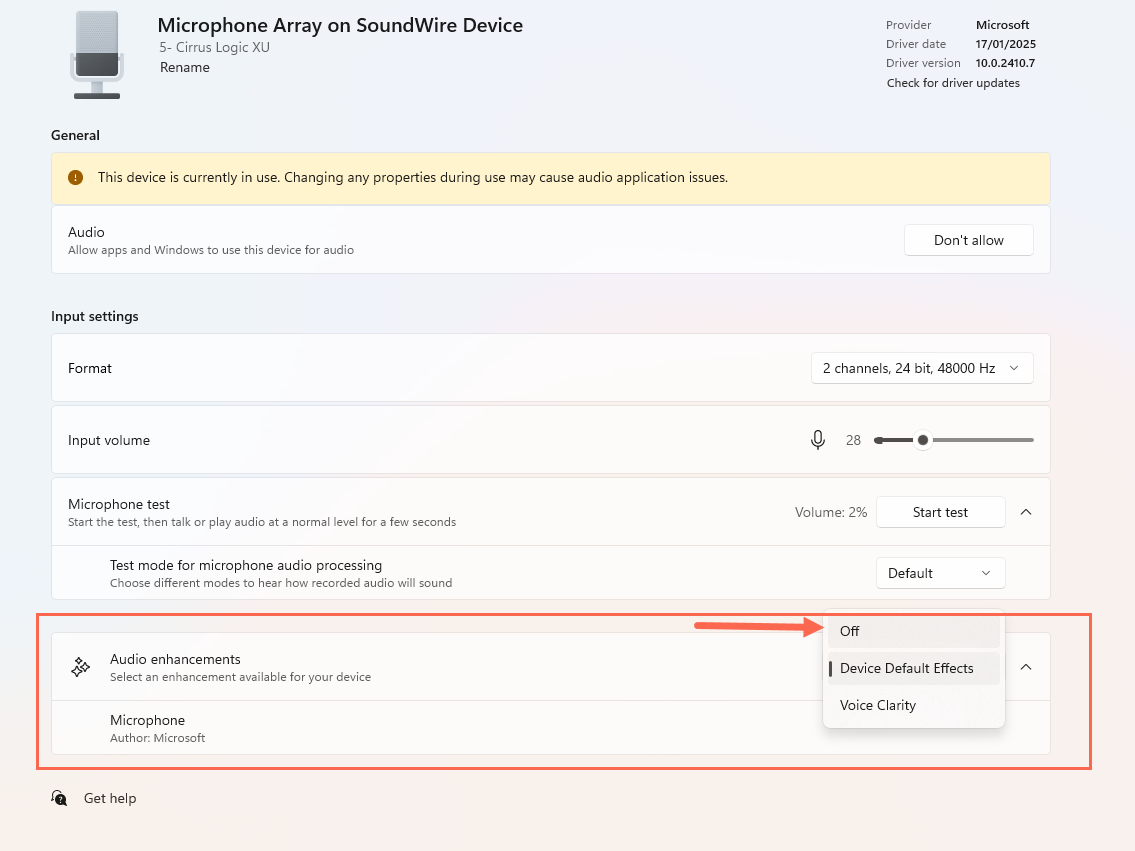Check for driver updates
Viewport: 1135px width, 851px height.
point(953,83)
